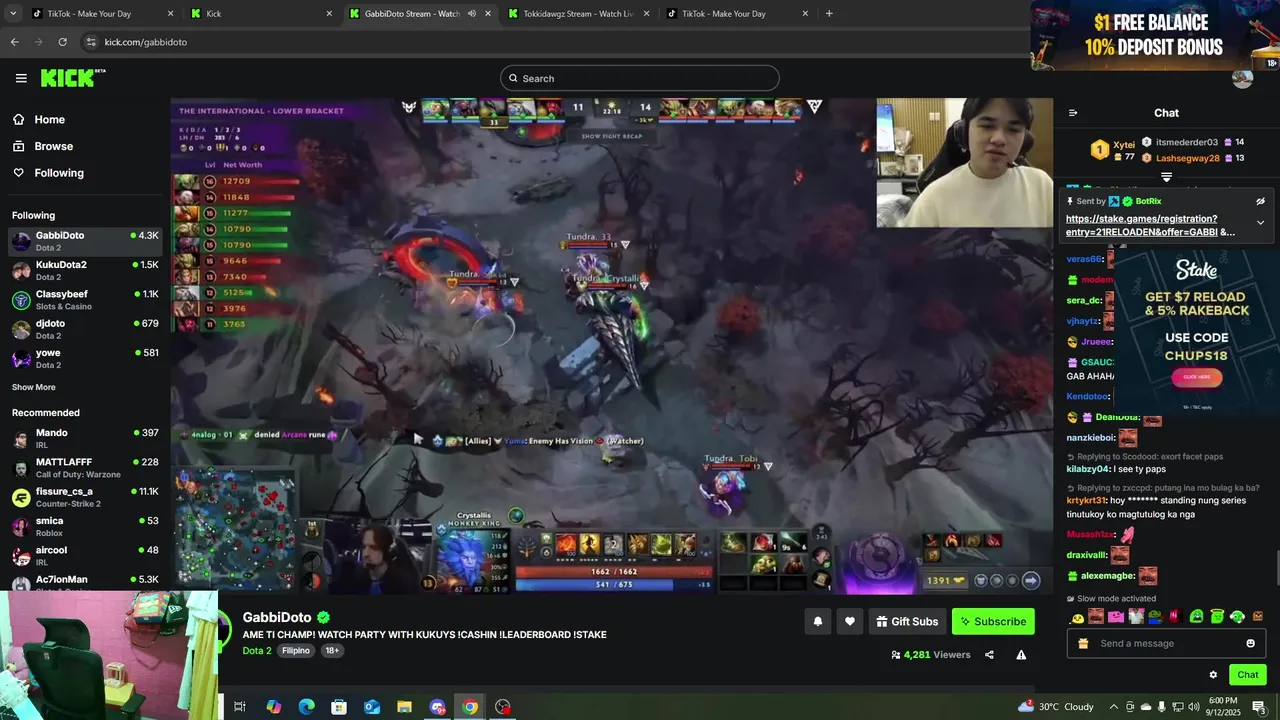The width and height of the screenshot is (1280, 720).
Task: Hide the pinned BotRix message
Action: pyautogui.click(x=1260, y=201)
